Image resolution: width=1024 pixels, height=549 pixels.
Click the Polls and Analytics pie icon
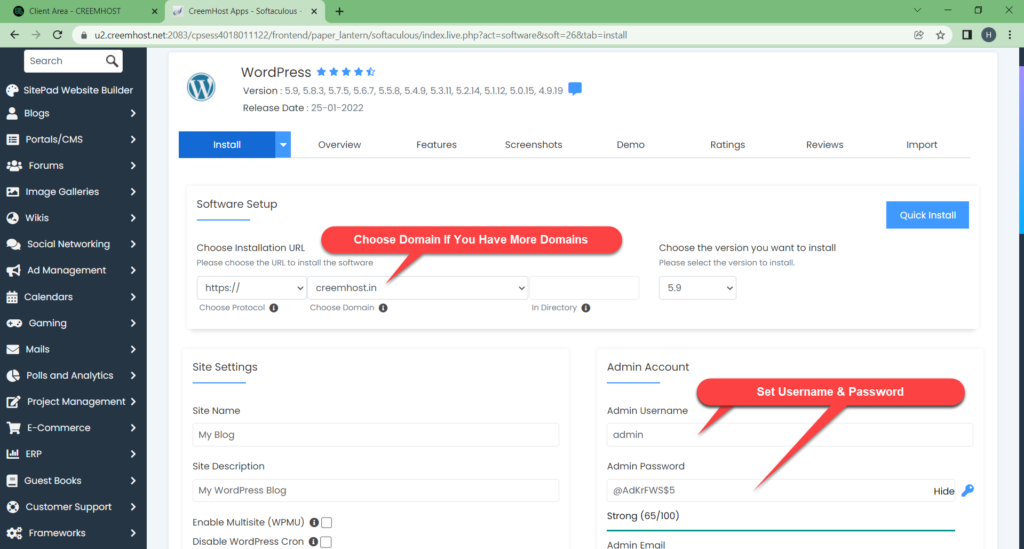click(12, 375)
